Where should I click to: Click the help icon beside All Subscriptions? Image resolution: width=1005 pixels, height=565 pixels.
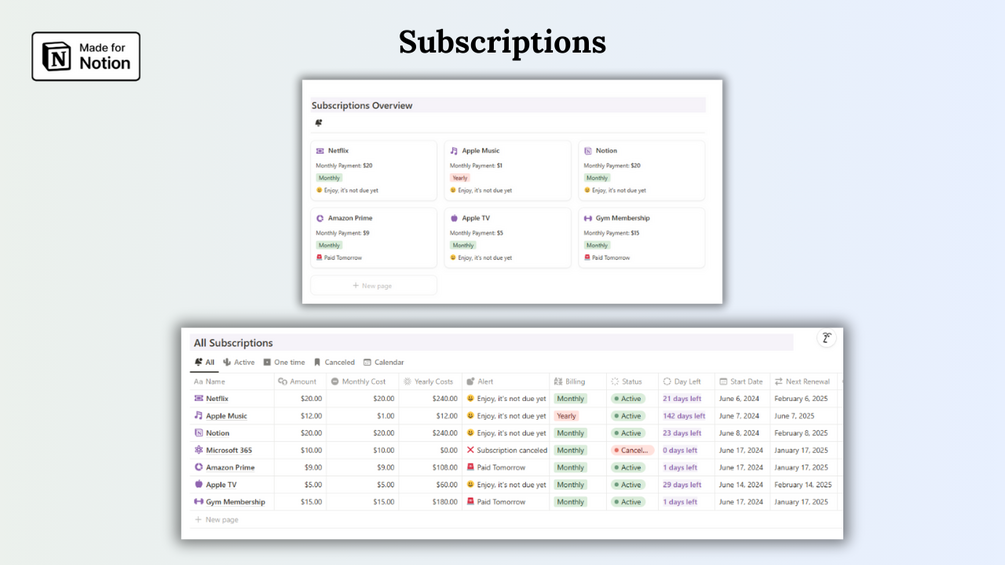(x=827, y=338)
